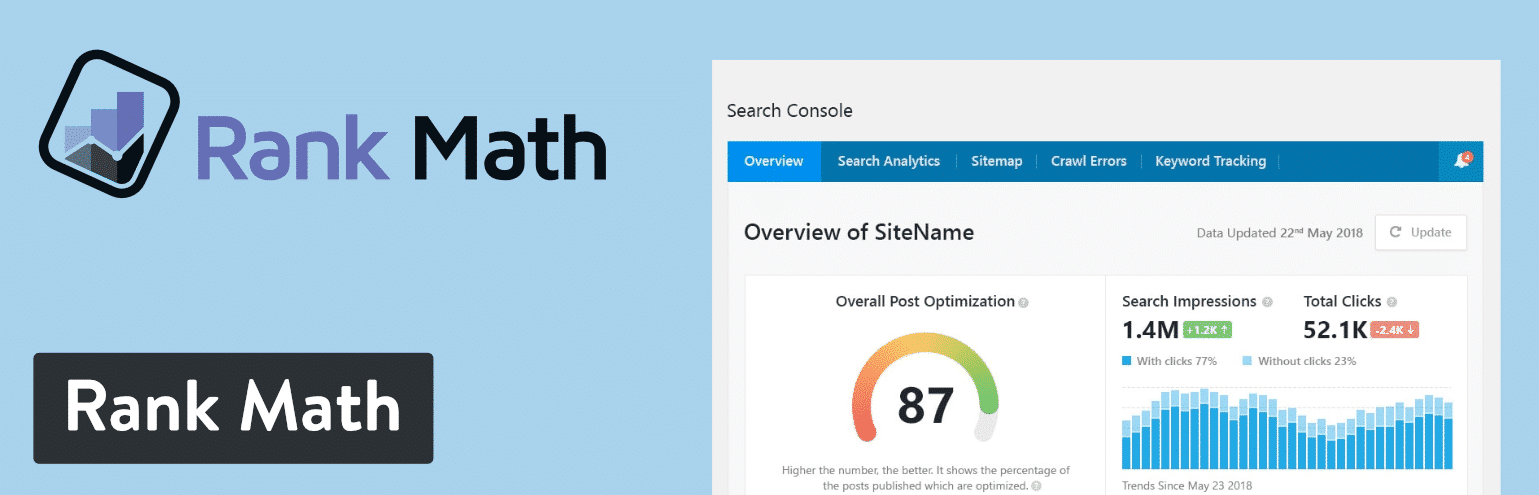The image size is (1539, 495).
Task: Click help icon next to Search Impressions
Action: tap(1267, 302)
